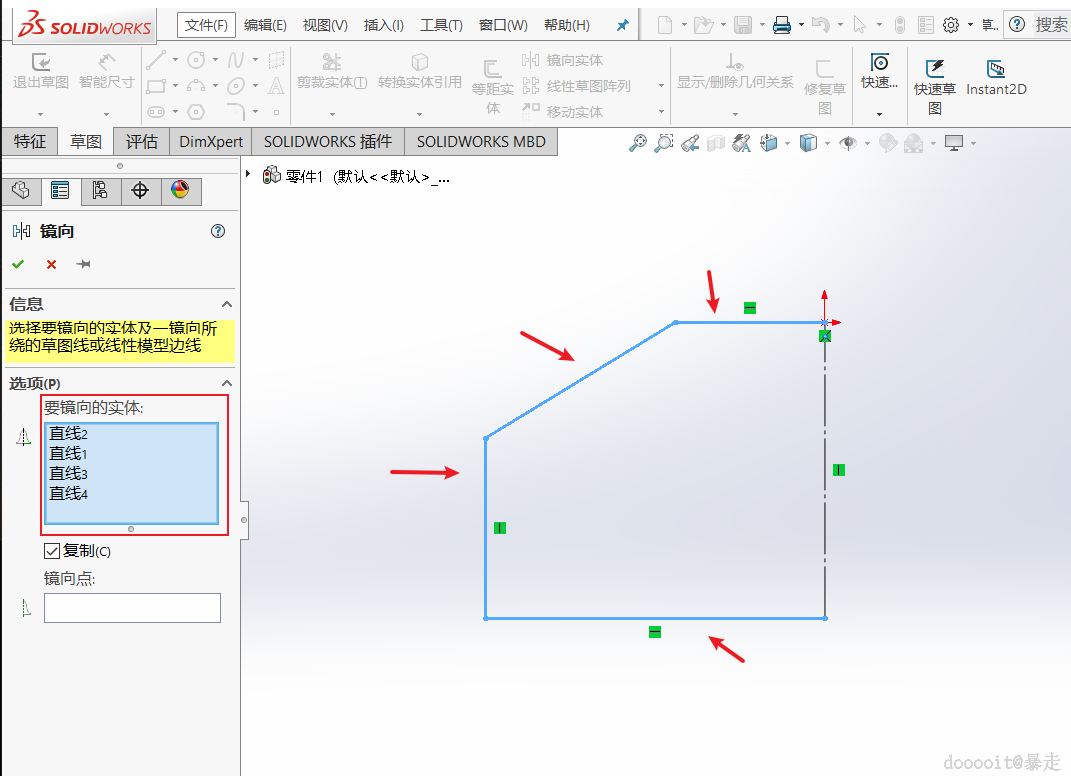This screenshot has height=776, width=1071.
Task: Collapse the 选项 section
Action: tap(227, 383)
